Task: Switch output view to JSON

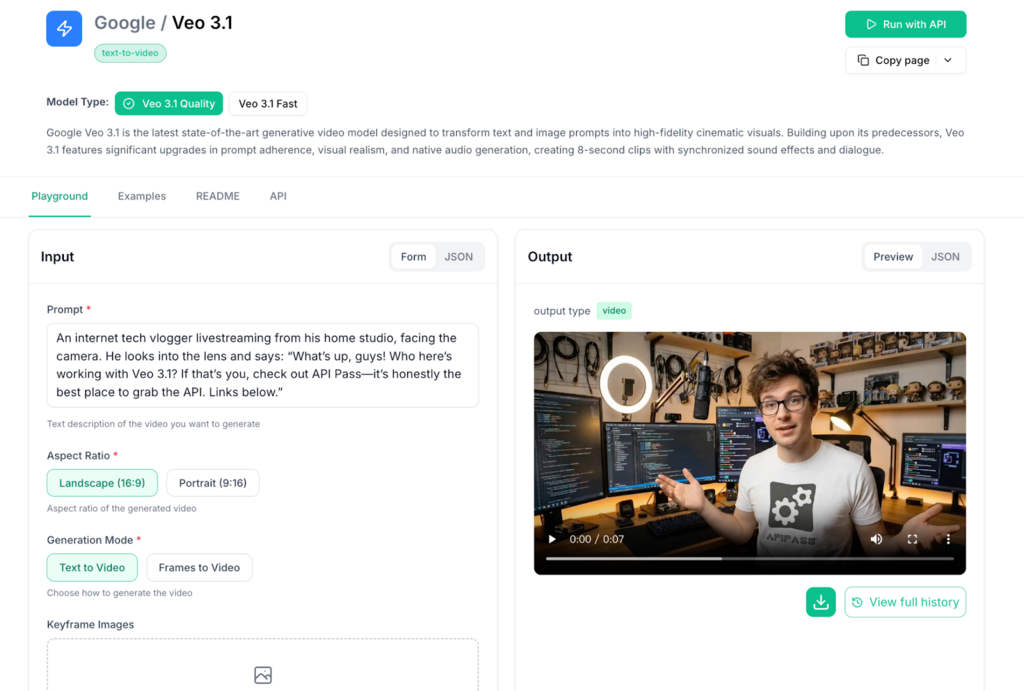Action: [945, 257]
